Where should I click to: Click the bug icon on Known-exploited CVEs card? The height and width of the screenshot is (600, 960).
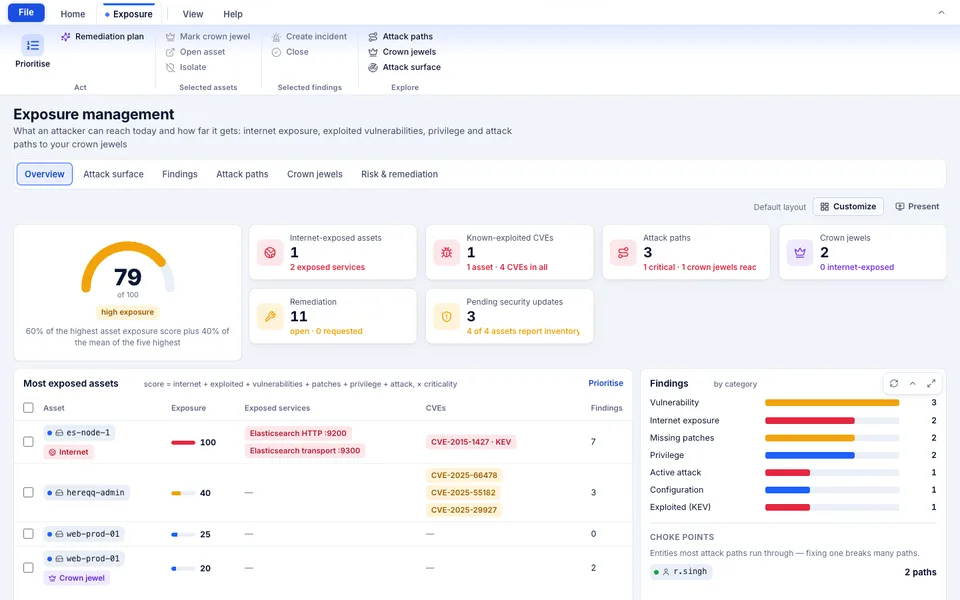point(446,252)
